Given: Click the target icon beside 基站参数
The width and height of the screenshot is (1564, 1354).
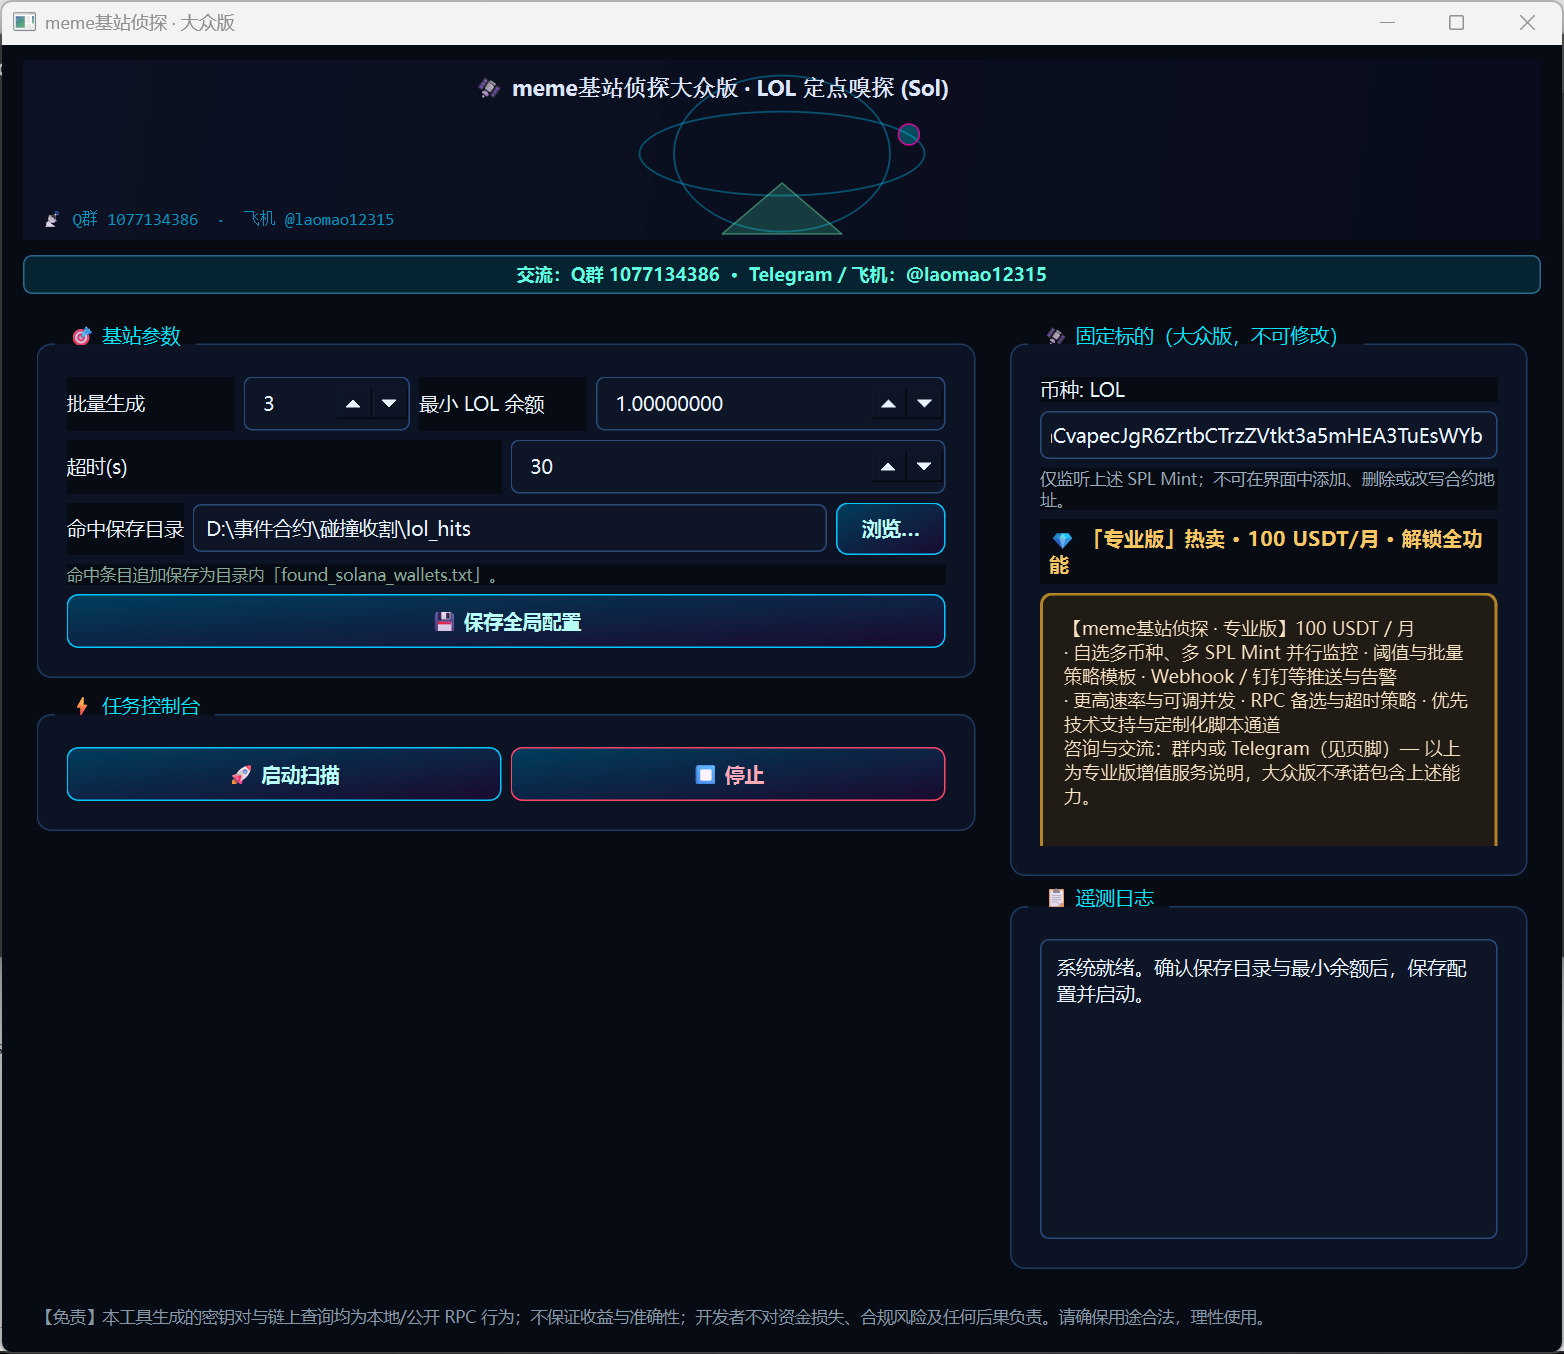Looking at the screenshot, I should pyautogui.click(x=82, y=337).
